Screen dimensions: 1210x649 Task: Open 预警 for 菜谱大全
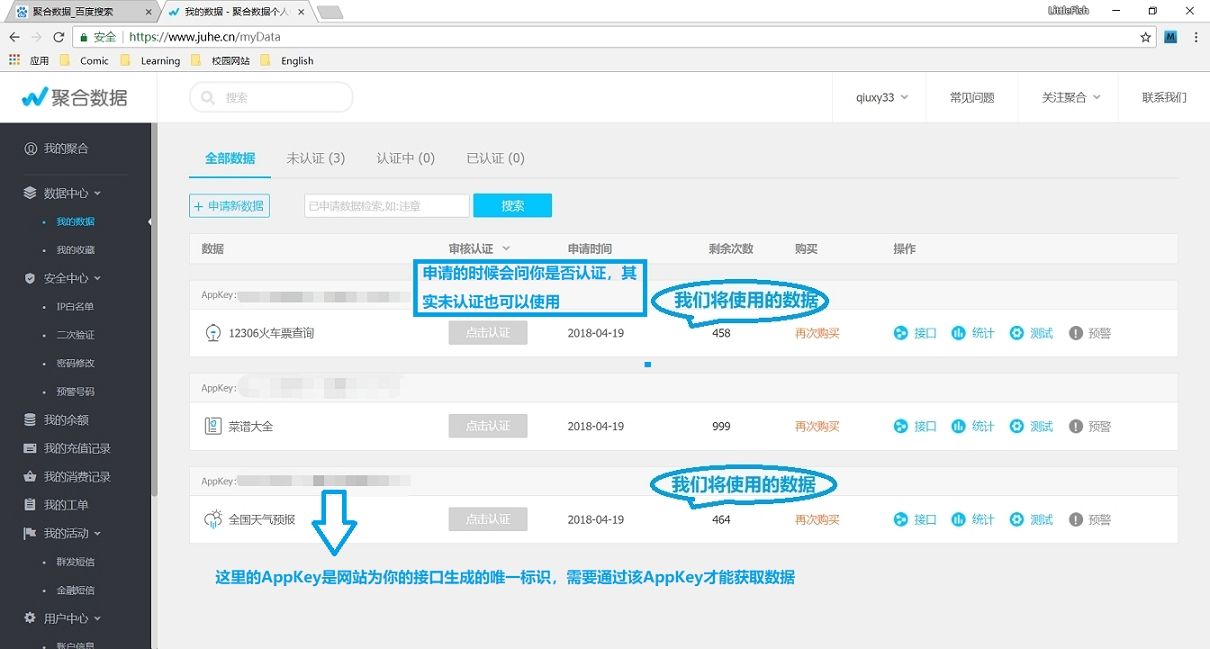[1090, 426]
